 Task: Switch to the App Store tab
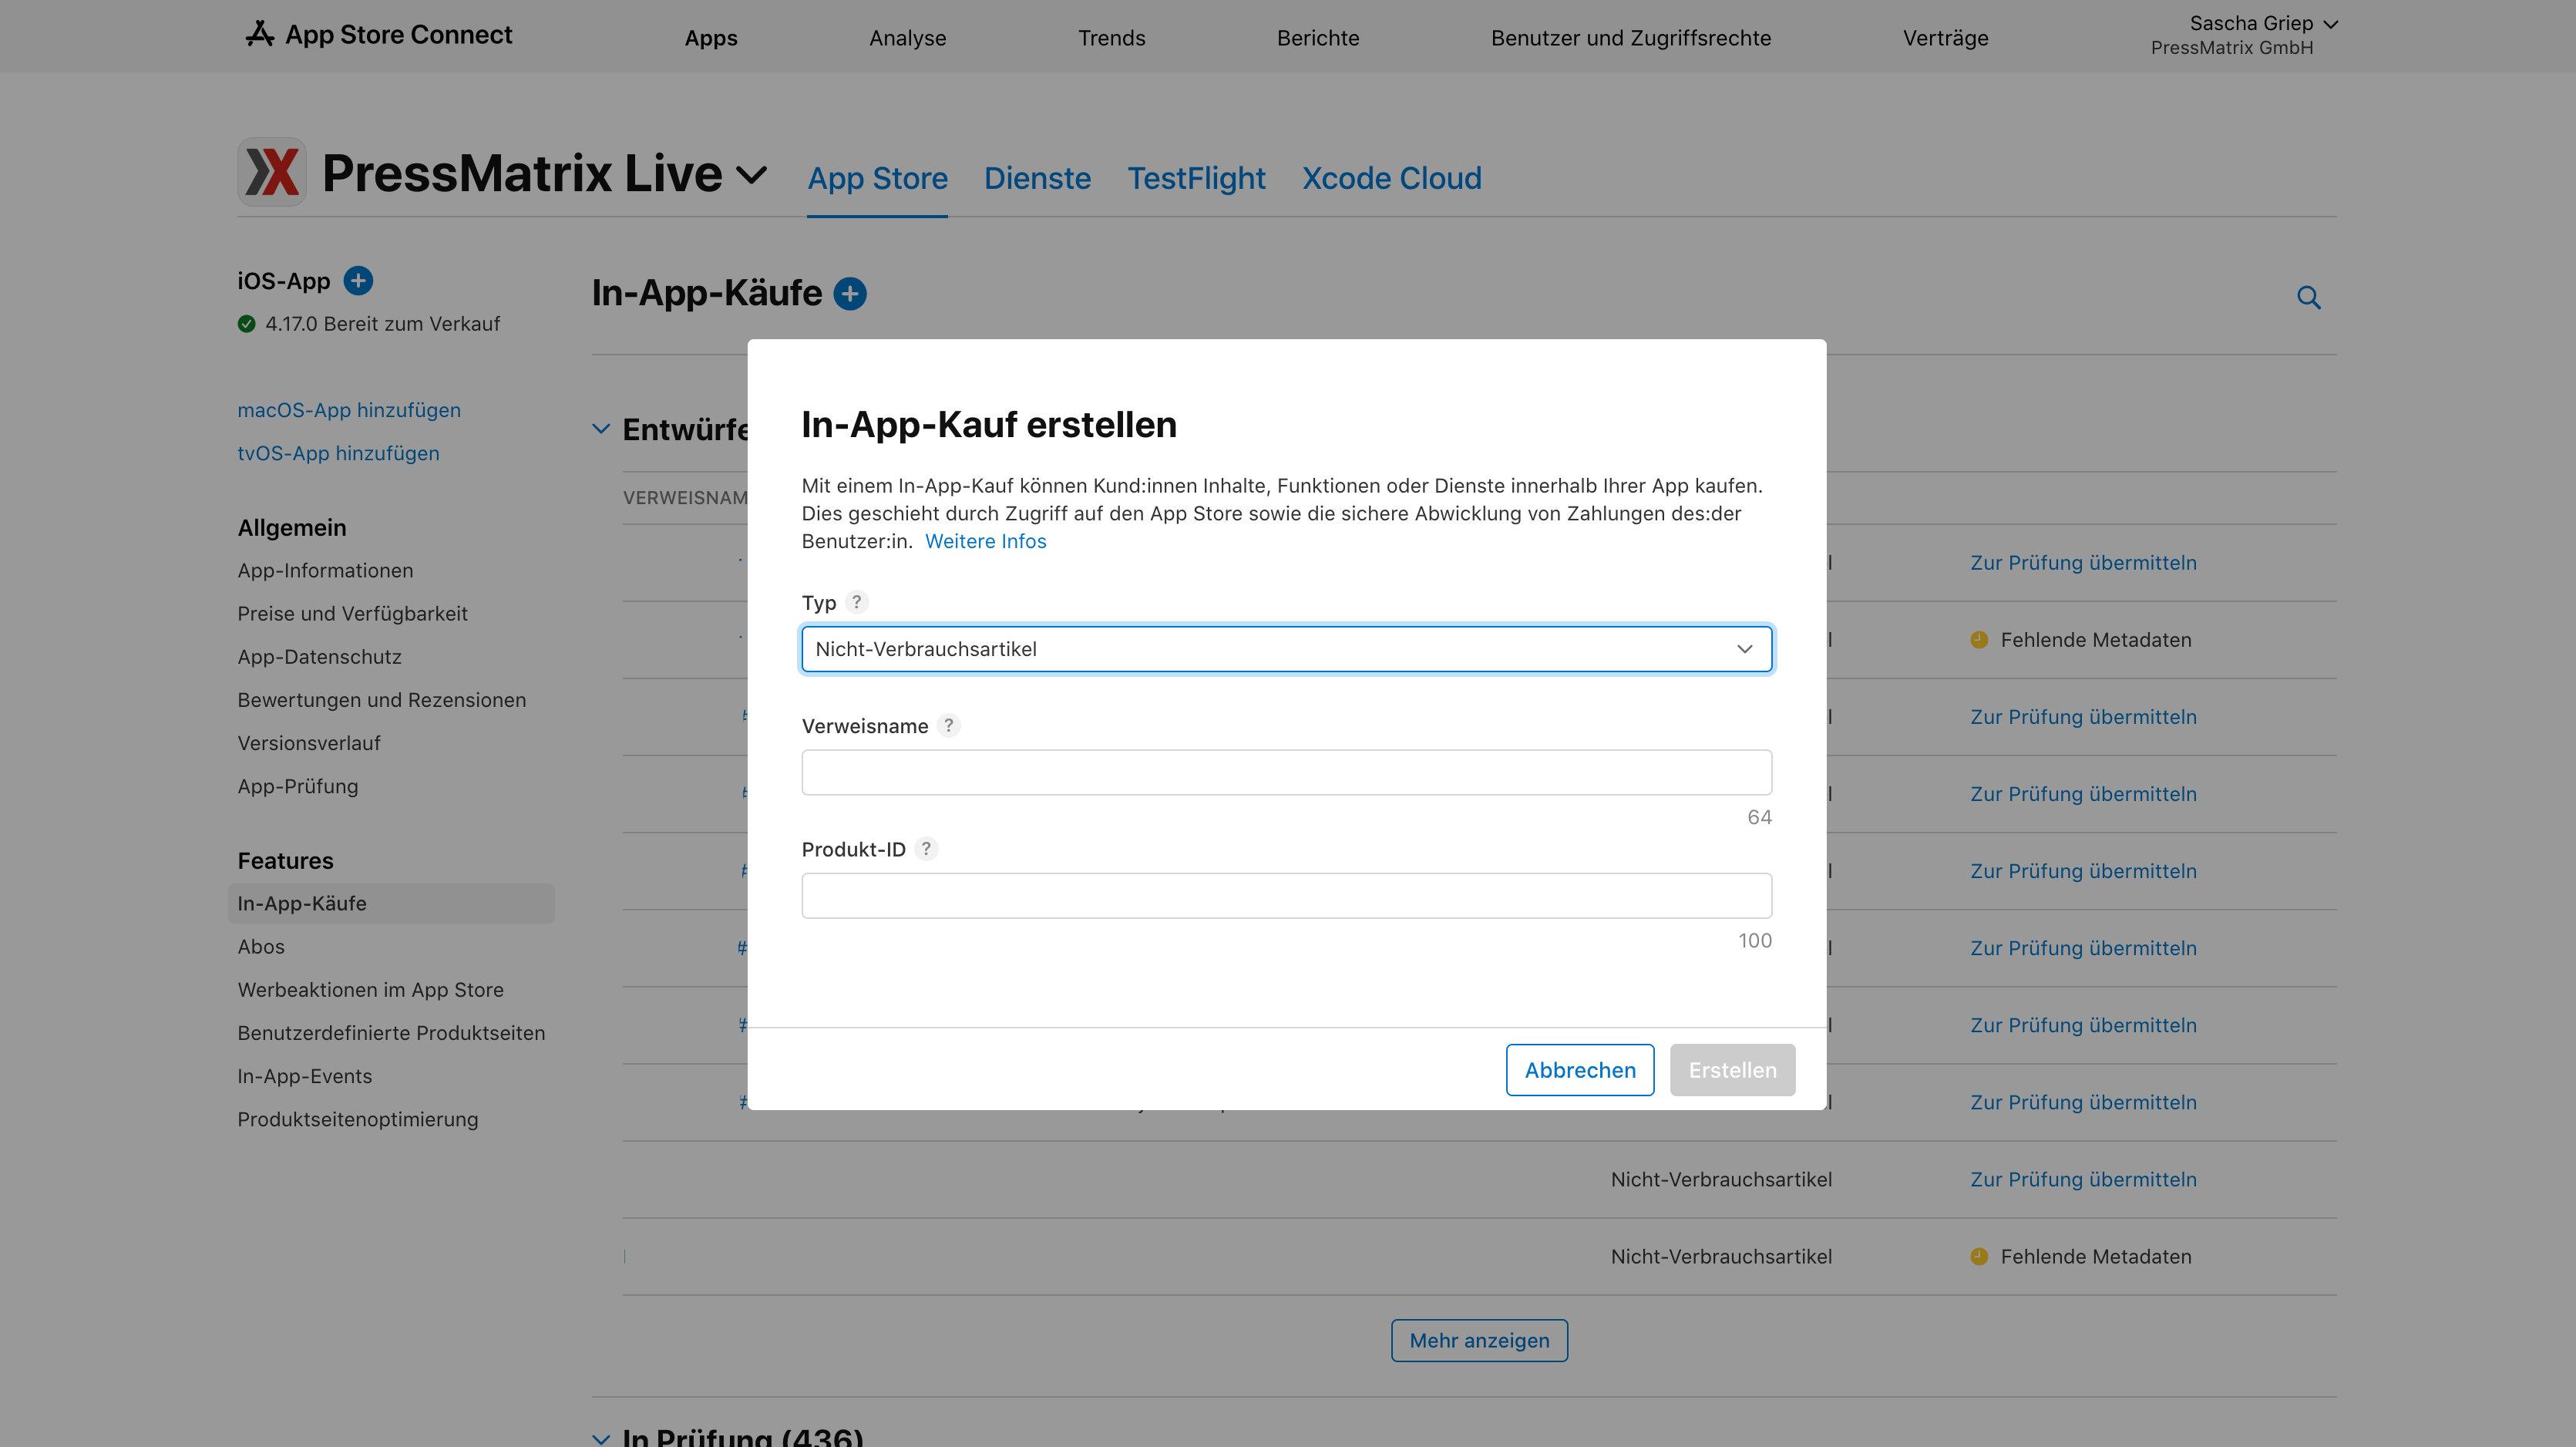tap(877, 178)
